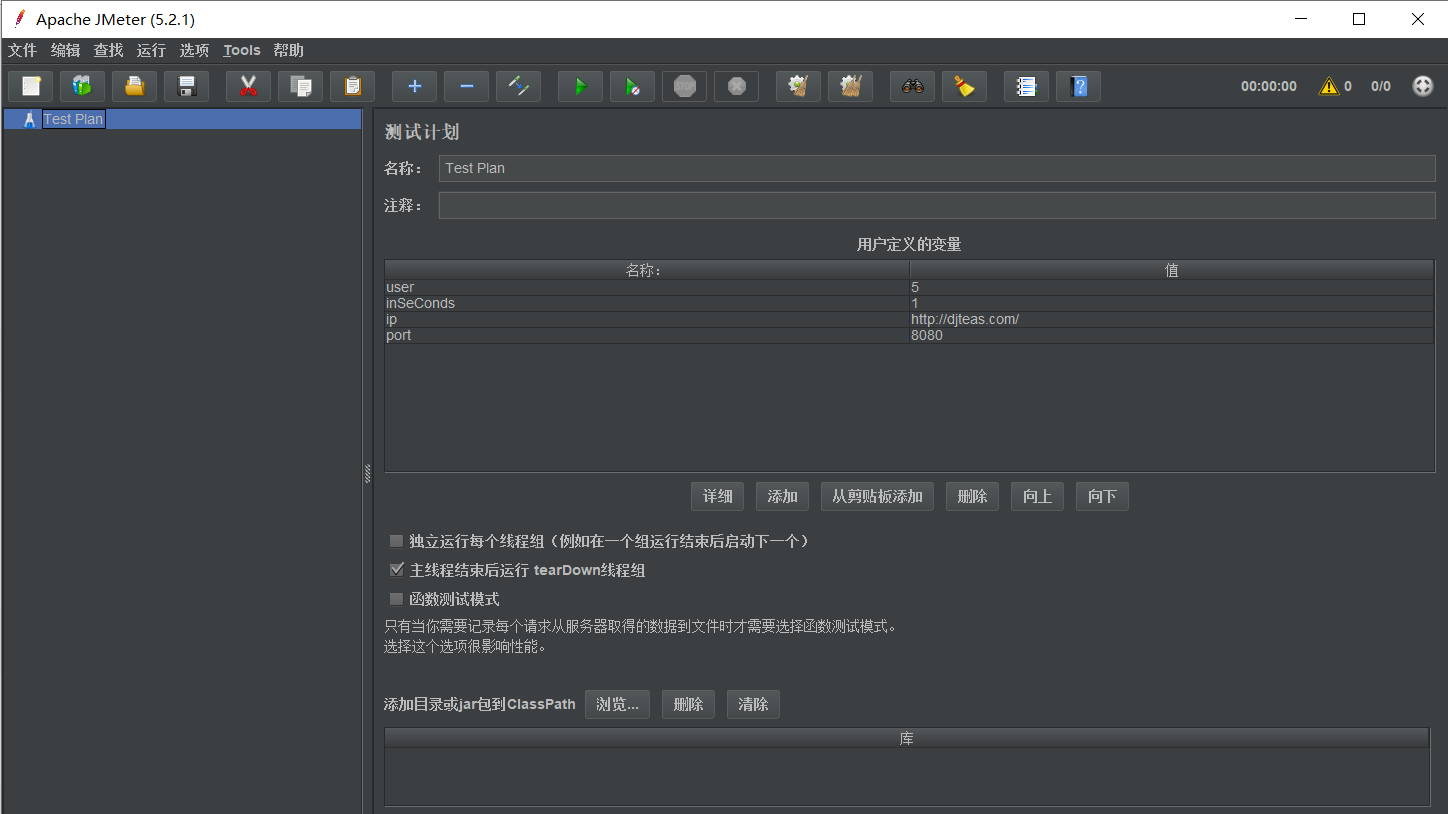
Task: Collapse all nodes with minus icon
Action: 466,86
